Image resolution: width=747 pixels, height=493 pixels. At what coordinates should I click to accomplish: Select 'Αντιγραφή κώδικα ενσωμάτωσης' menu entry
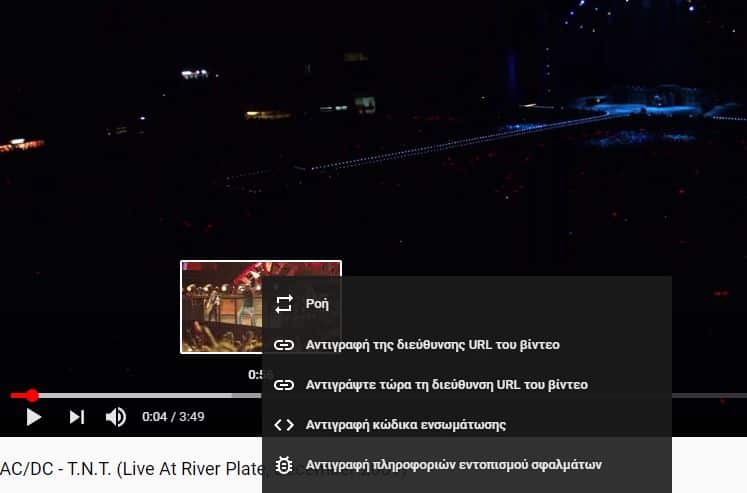coord(467,424)
